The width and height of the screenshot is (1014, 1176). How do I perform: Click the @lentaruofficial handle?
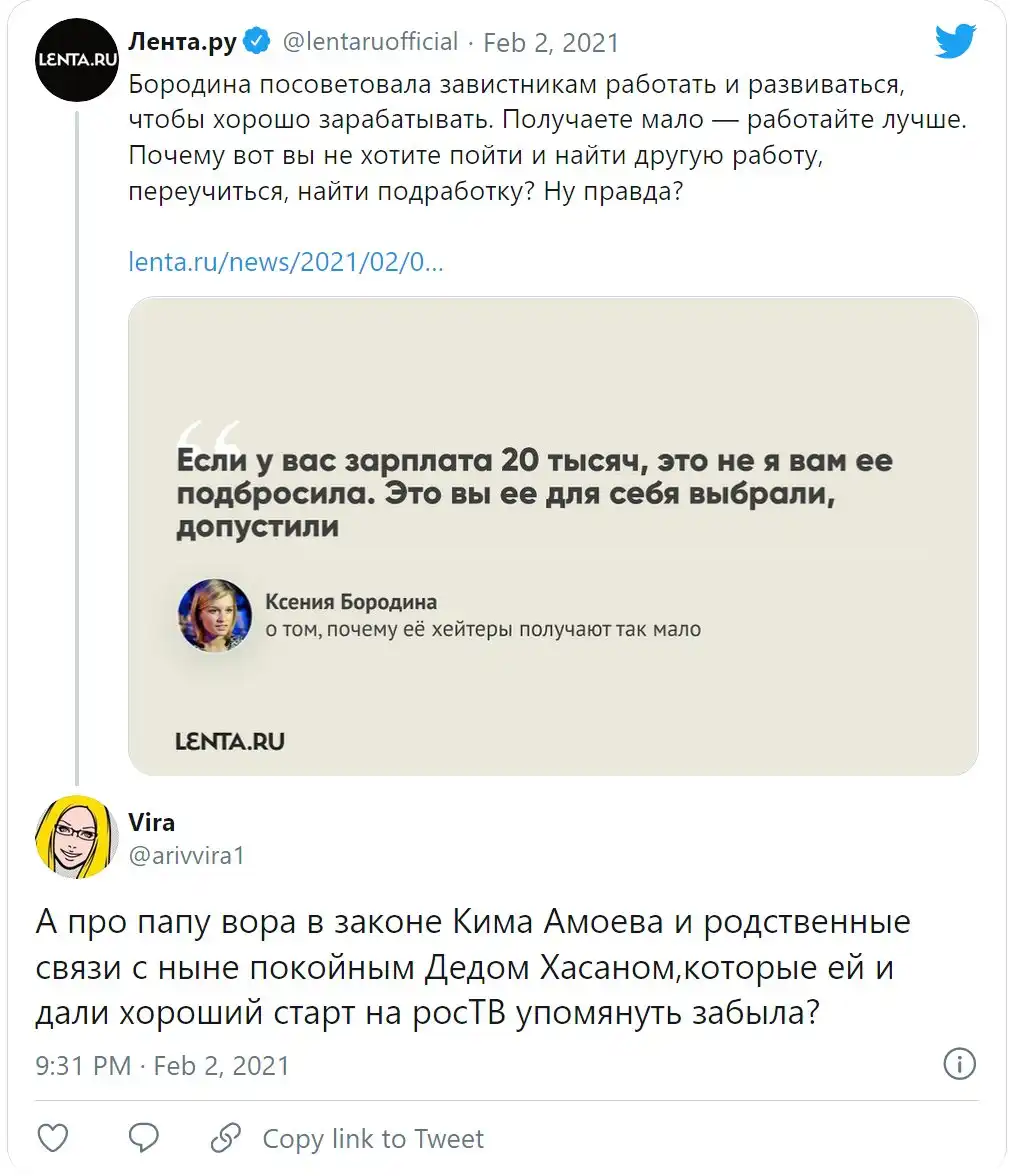coord(370,42)
